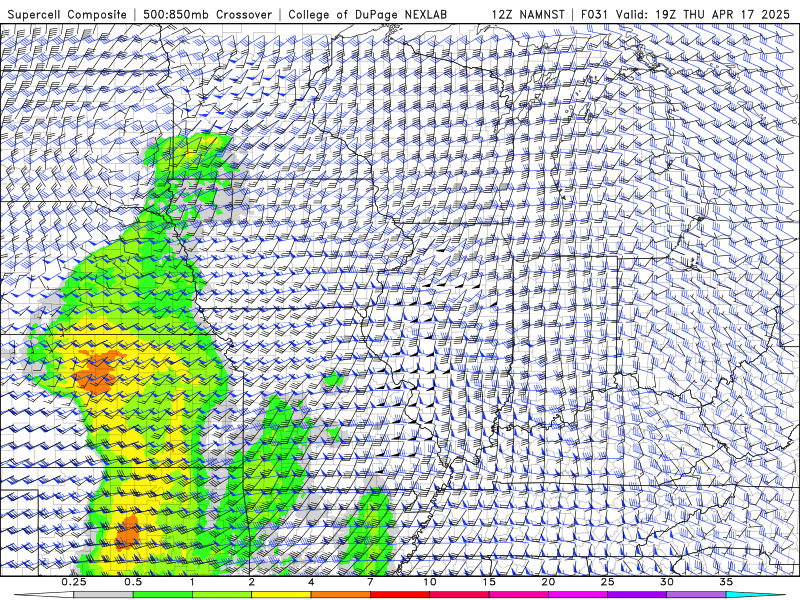Click the "500:850mb Crossover" header label
The image size is (800, 600).
tap(208, 15)
